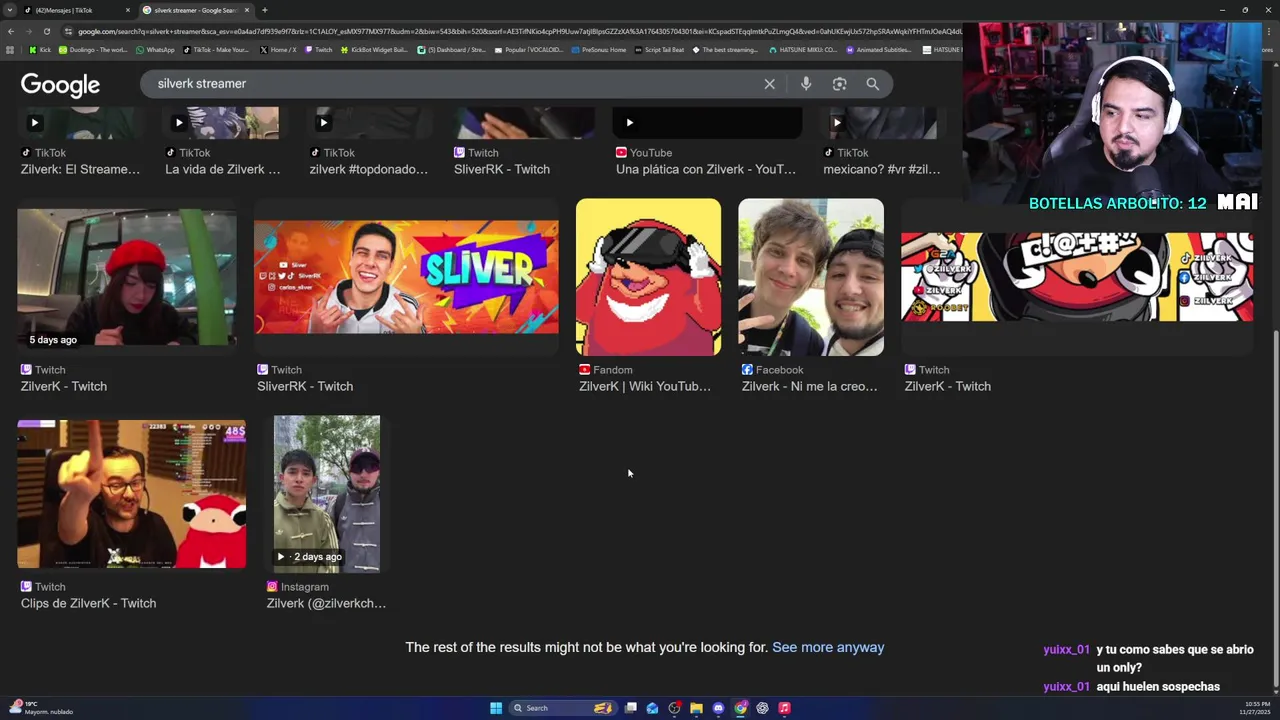Open the Animated Subtitles bookmark
This screenshot has height=720, width=1280.
(x=879, y=49)
